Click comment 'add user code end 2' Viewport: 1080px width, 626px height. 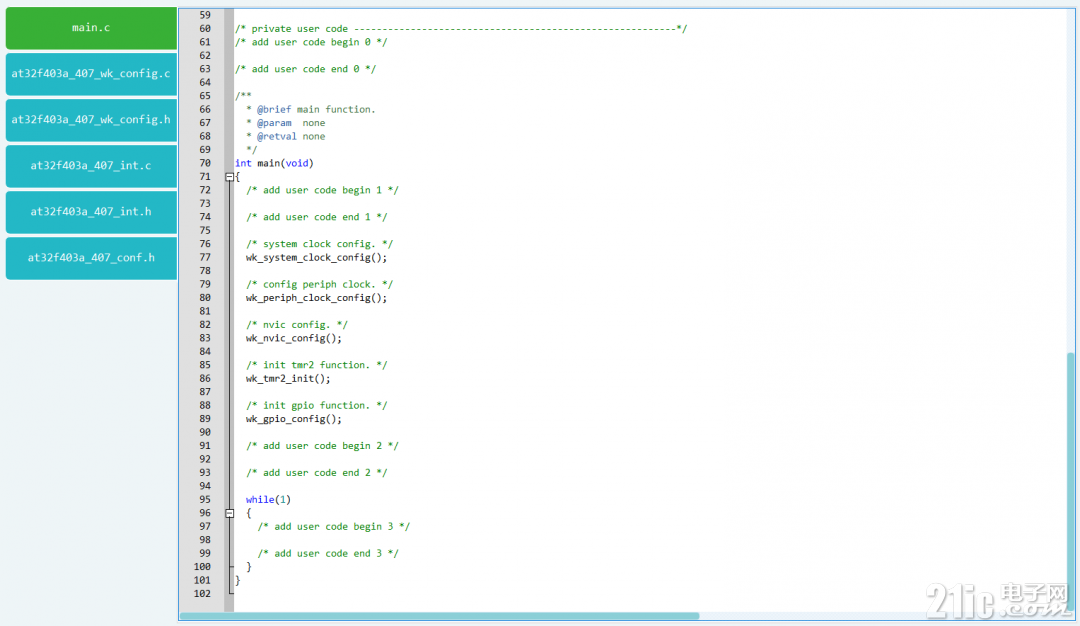click(317, 473)
